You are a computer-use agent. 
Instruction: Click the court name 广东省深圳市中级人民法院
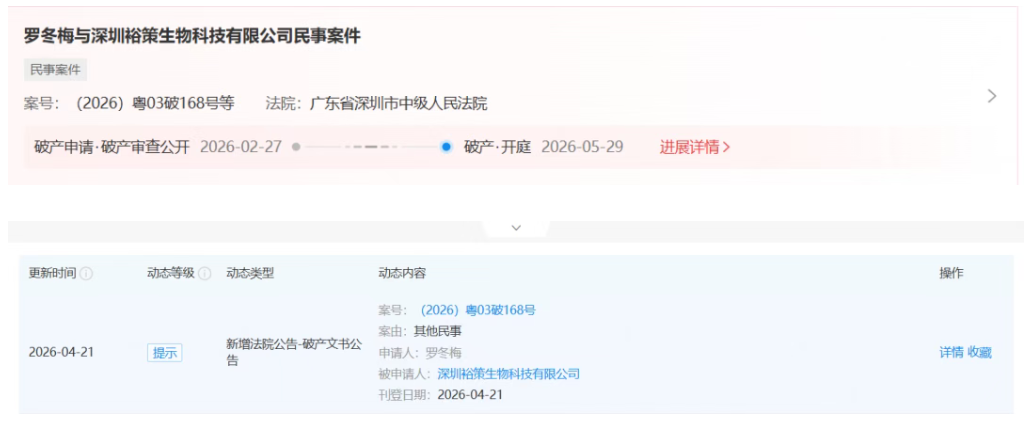[399, 103]
